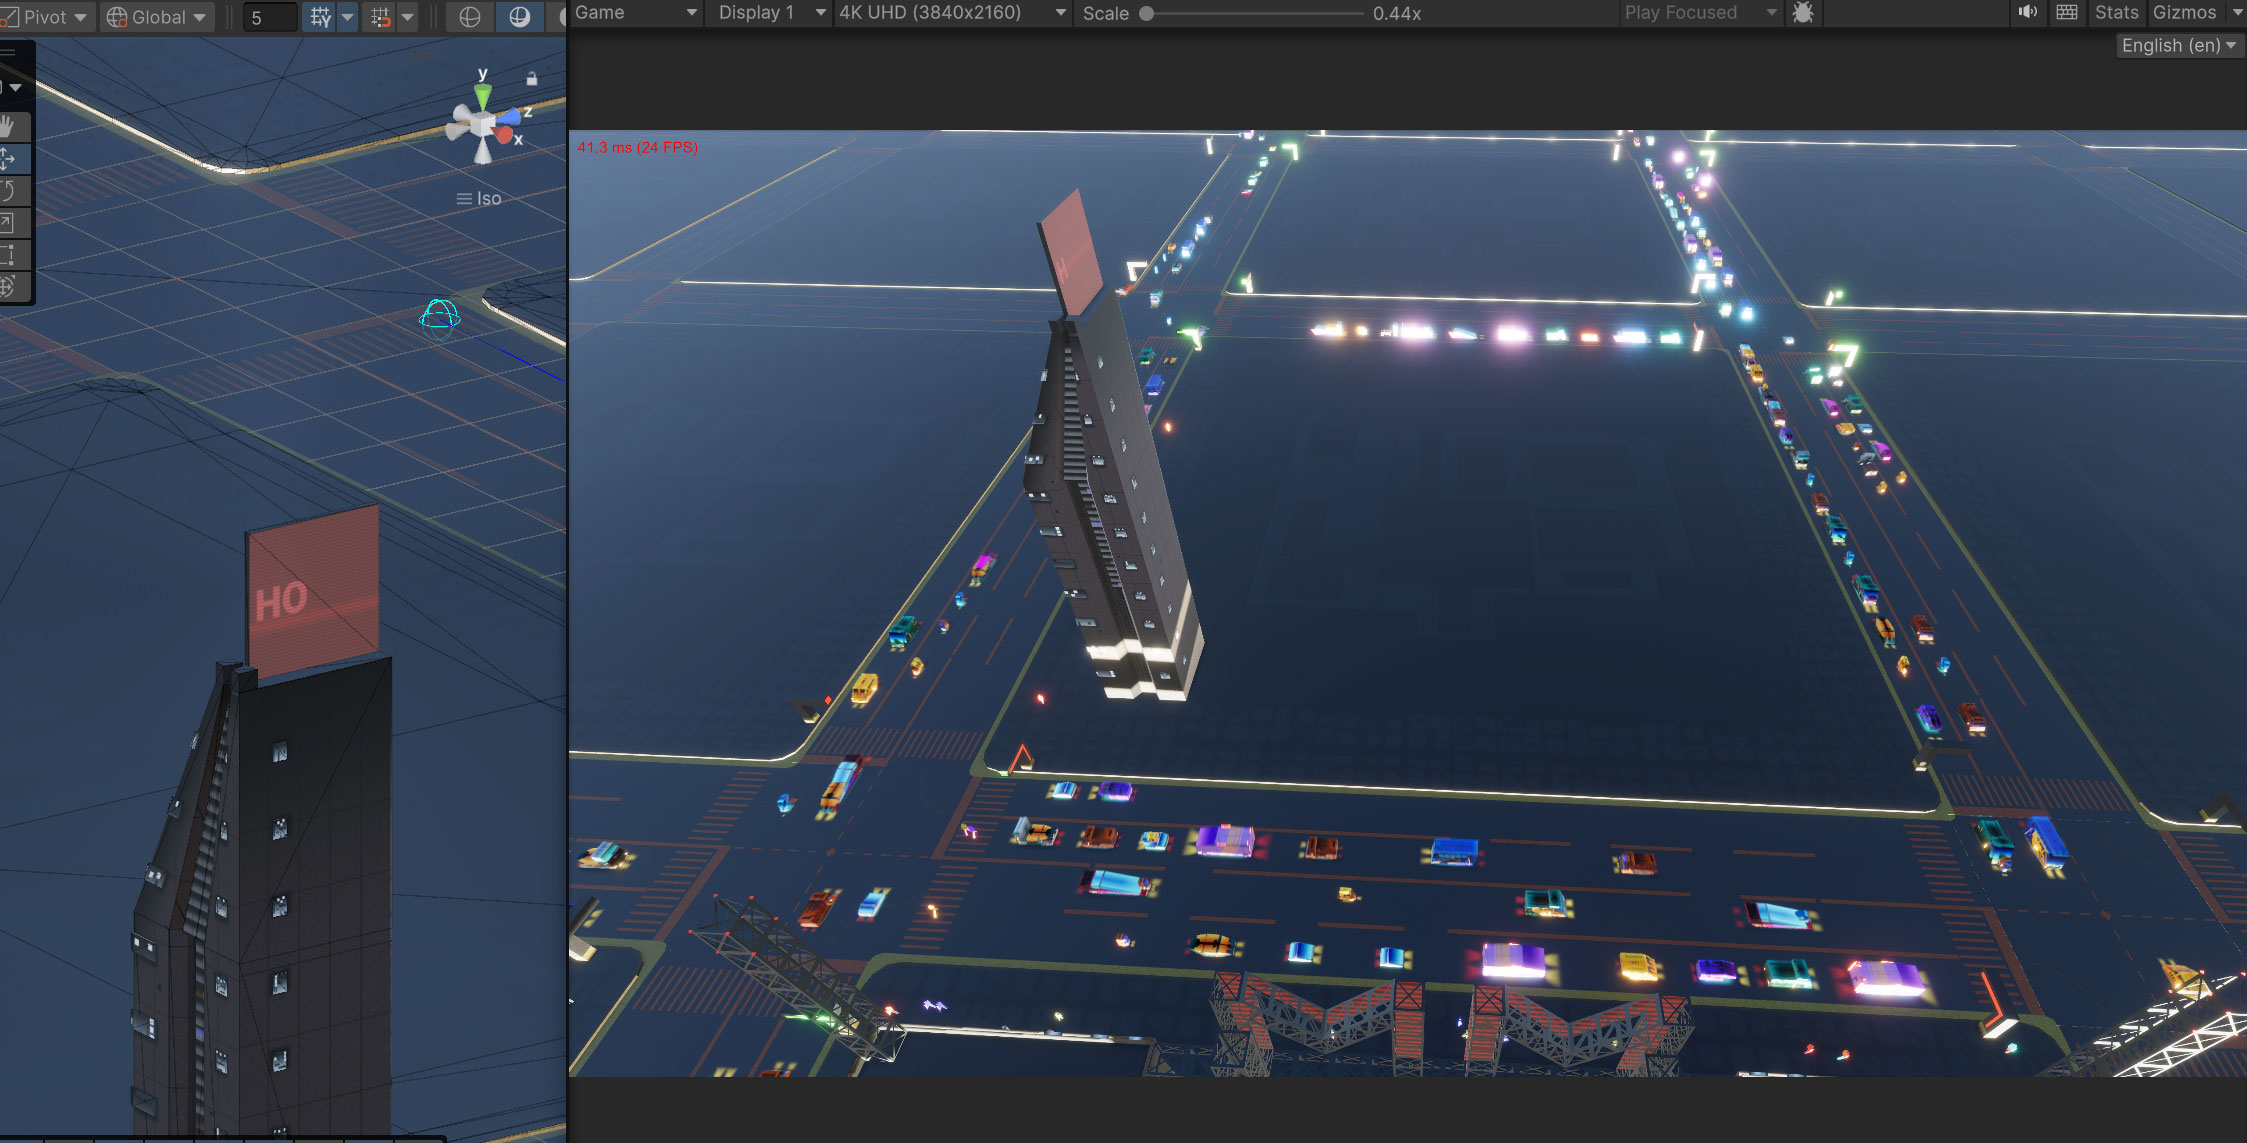Toggle grid visibility button

click(320, 17)
